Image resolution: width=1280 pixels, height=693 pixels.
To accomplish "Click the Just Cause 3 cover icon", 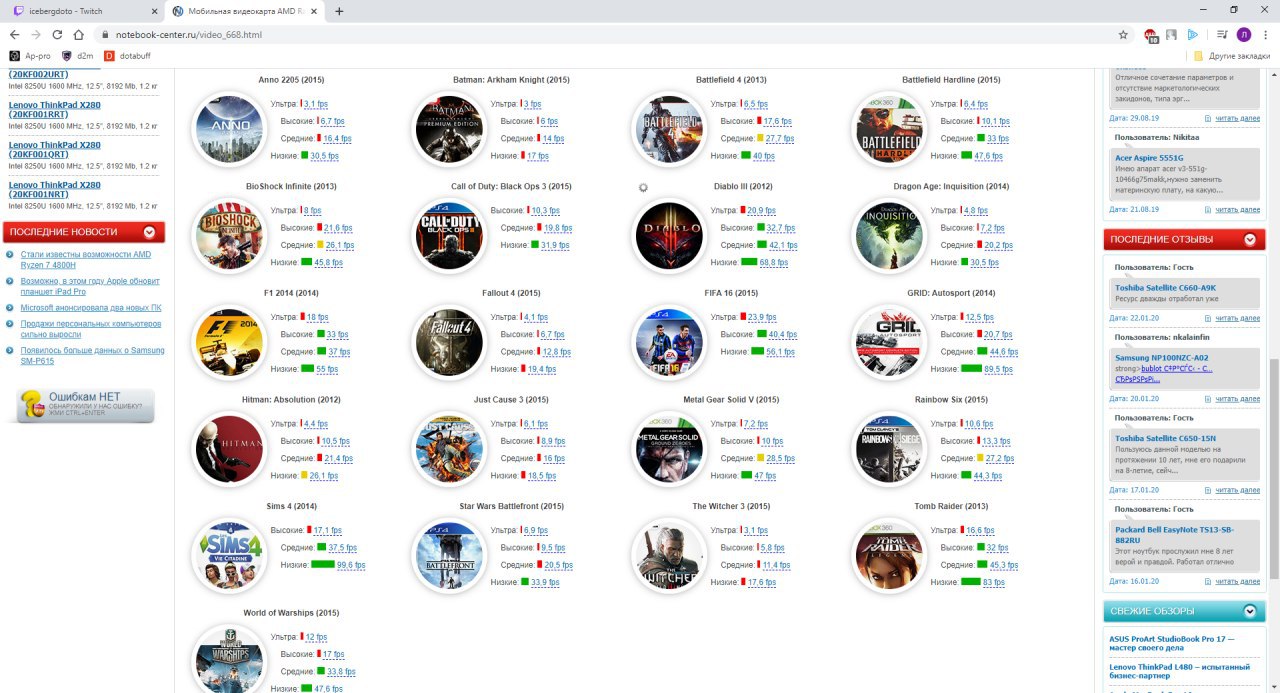I will [449, 449].
